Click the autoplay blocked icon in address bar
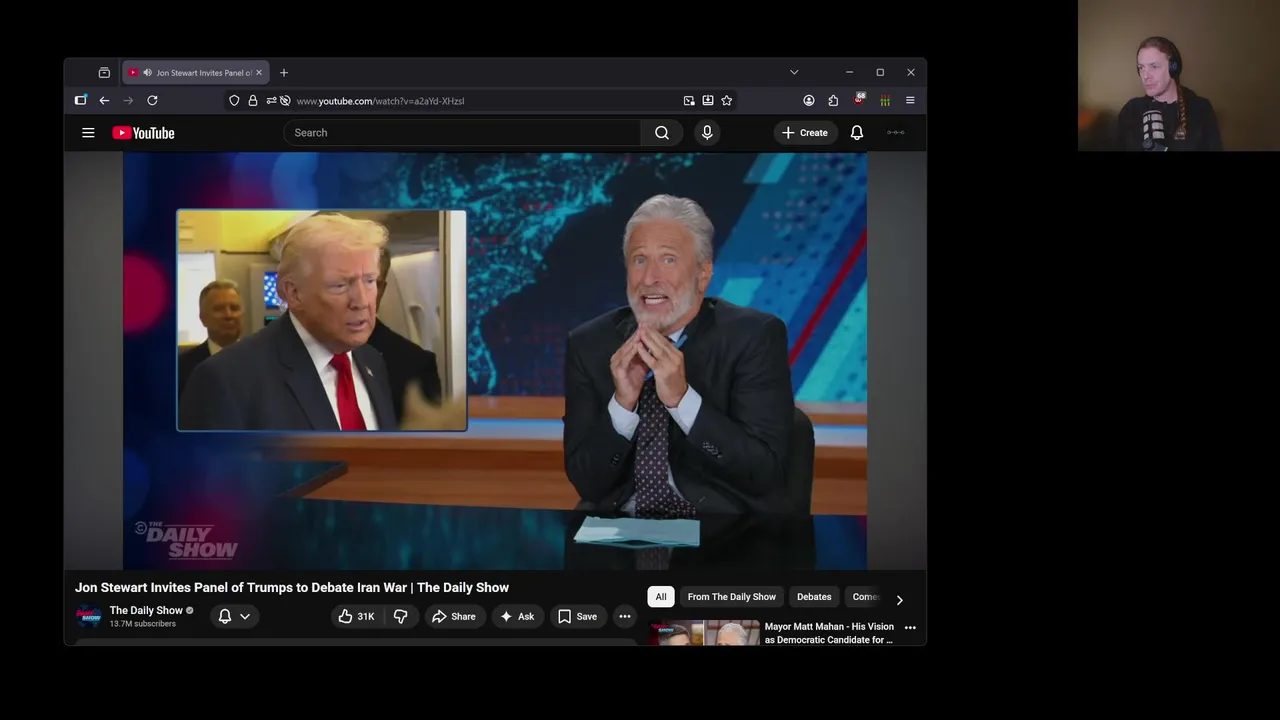This screenshot has width=1280, height=720. (285, 101)
